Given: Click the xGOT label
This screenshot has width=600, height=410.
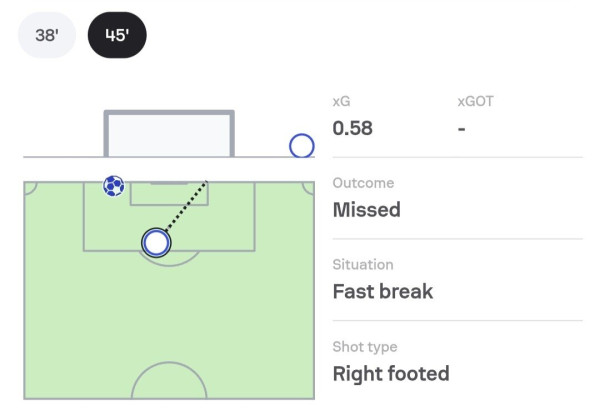Looking at the screenshot, I should coord(475,102).
